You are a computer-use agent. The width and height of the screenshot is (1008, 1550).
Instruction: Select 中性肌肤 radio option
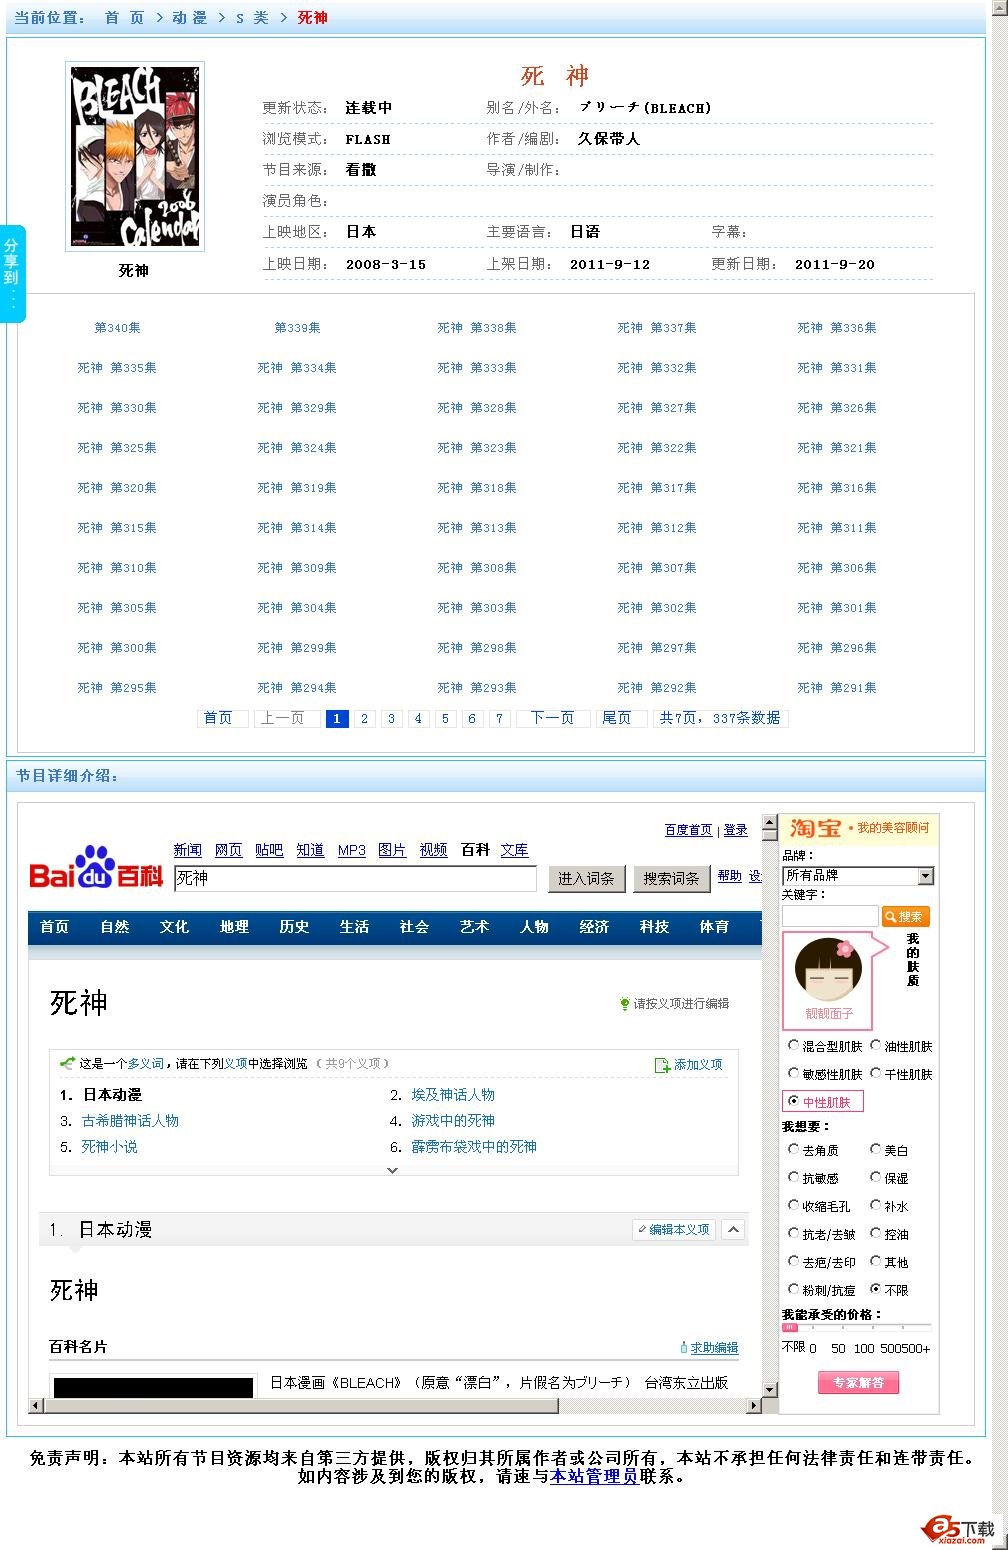794,1101
